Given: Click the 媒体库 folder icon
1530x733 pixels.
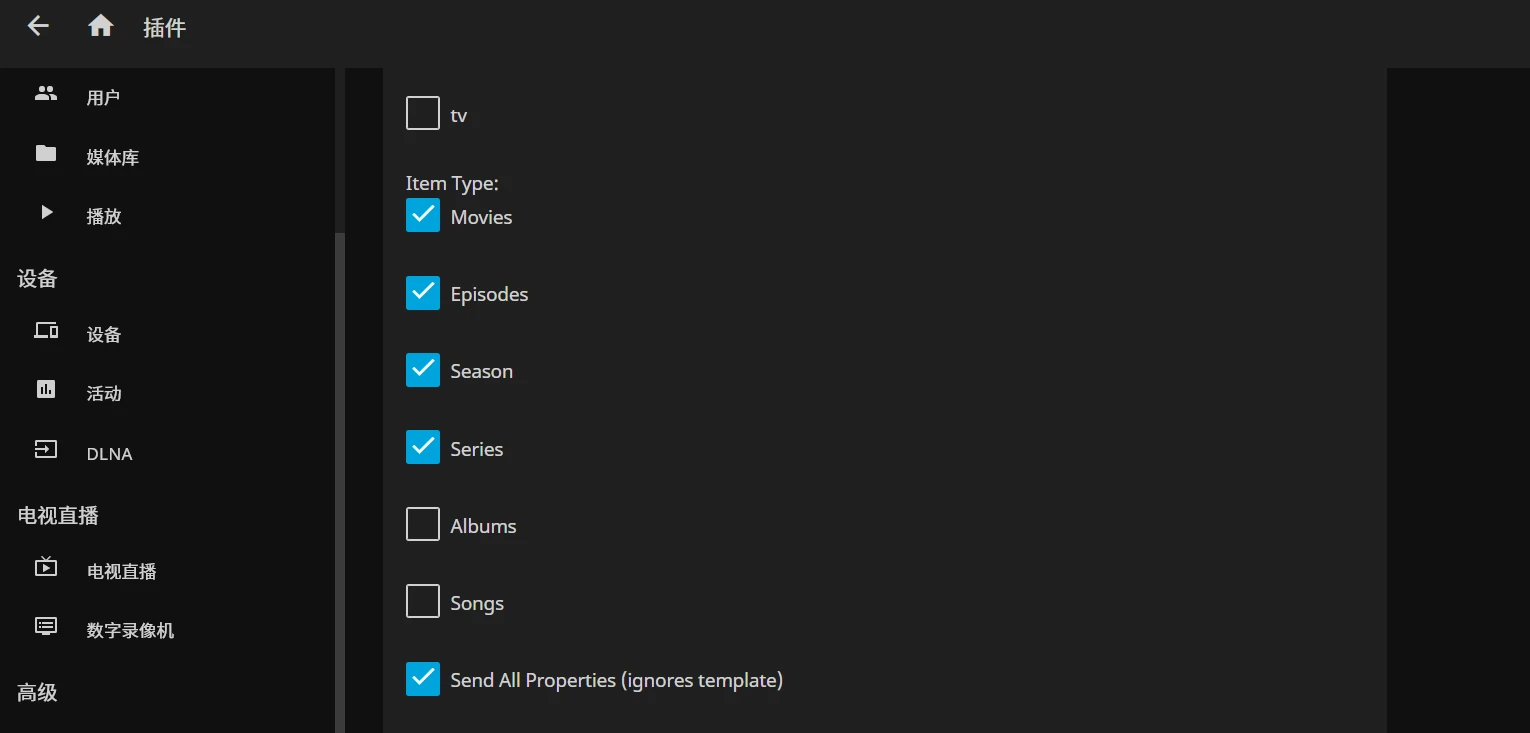Looking at the screenshot, I should 46,154.
